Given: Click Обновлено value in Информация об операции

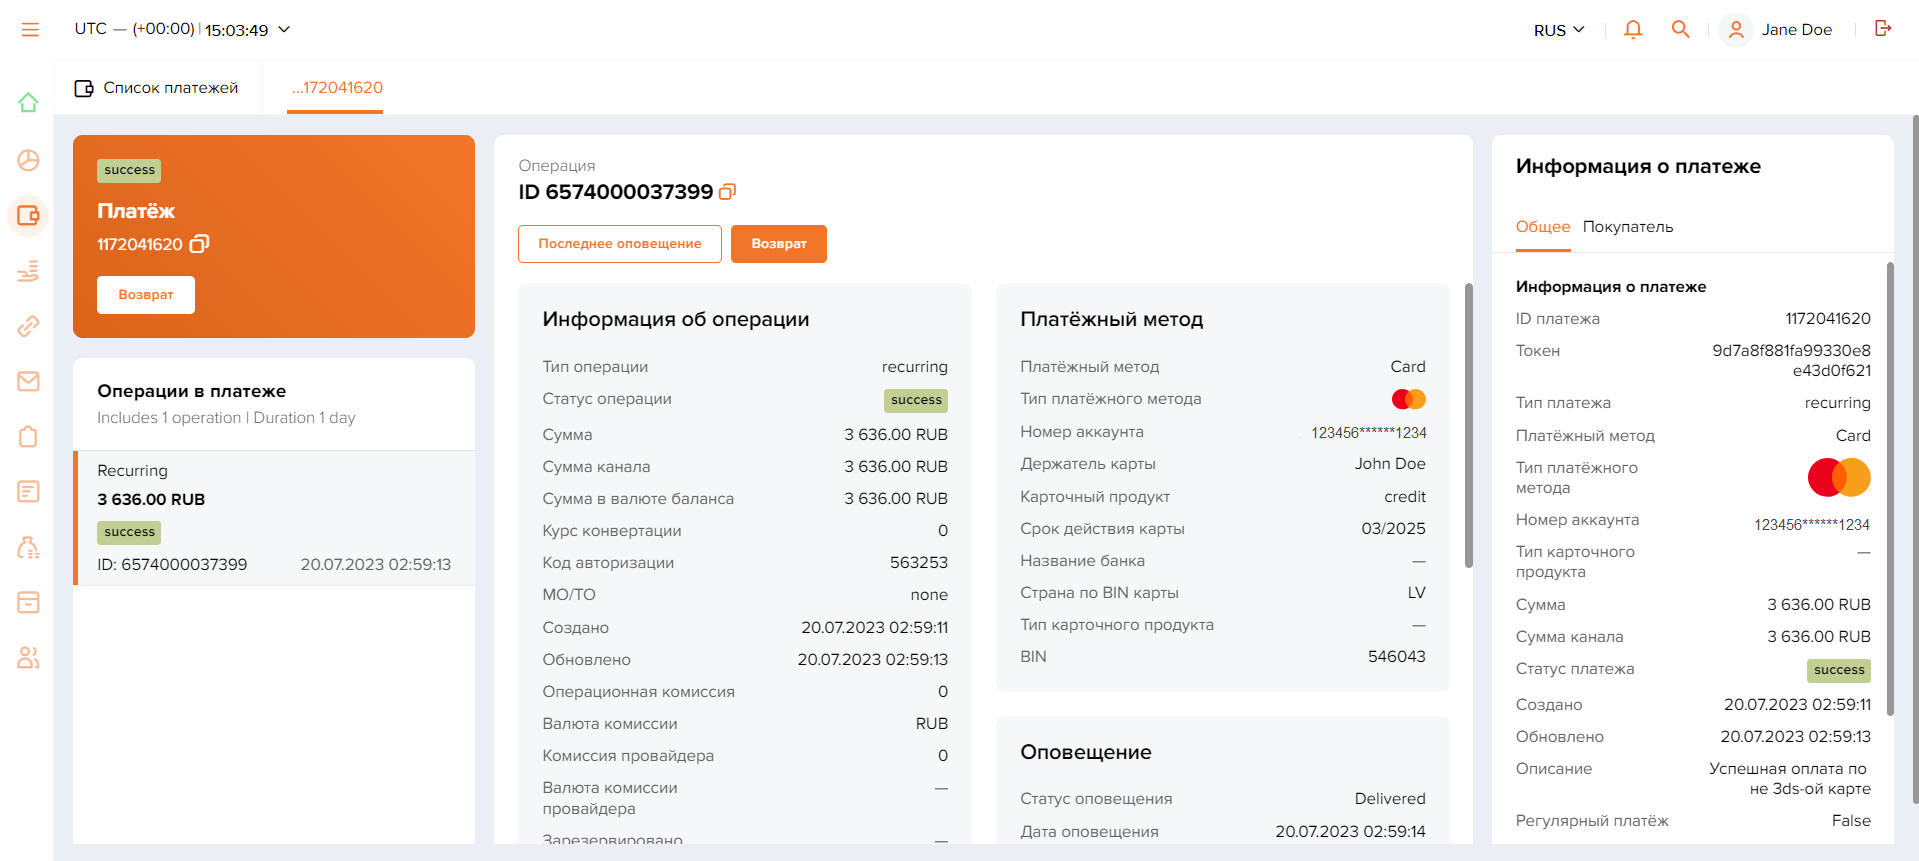Looking at the screenshot, I should tap(873, 660).
